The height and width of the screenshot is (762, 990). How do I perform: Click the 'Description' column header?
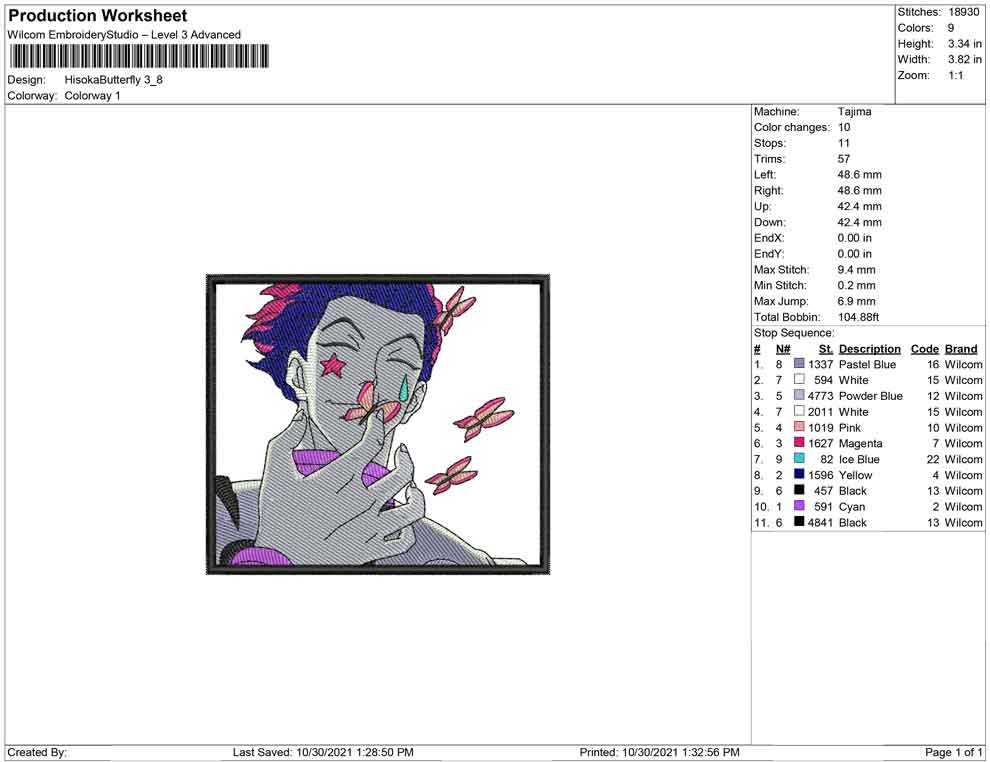click(x=870, y=349)
